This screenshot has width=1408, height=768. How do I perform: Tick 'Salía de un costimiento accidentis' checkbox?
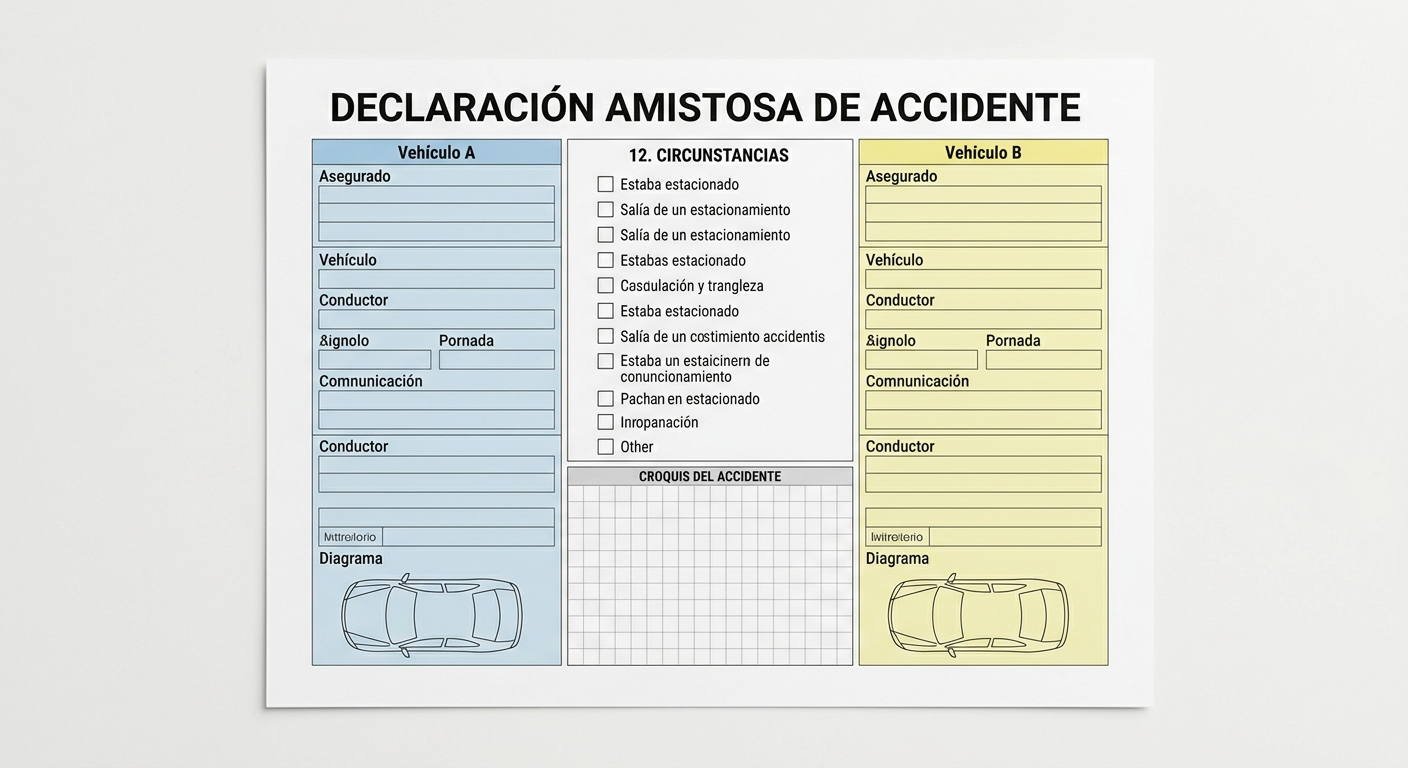tap(605, 336)
